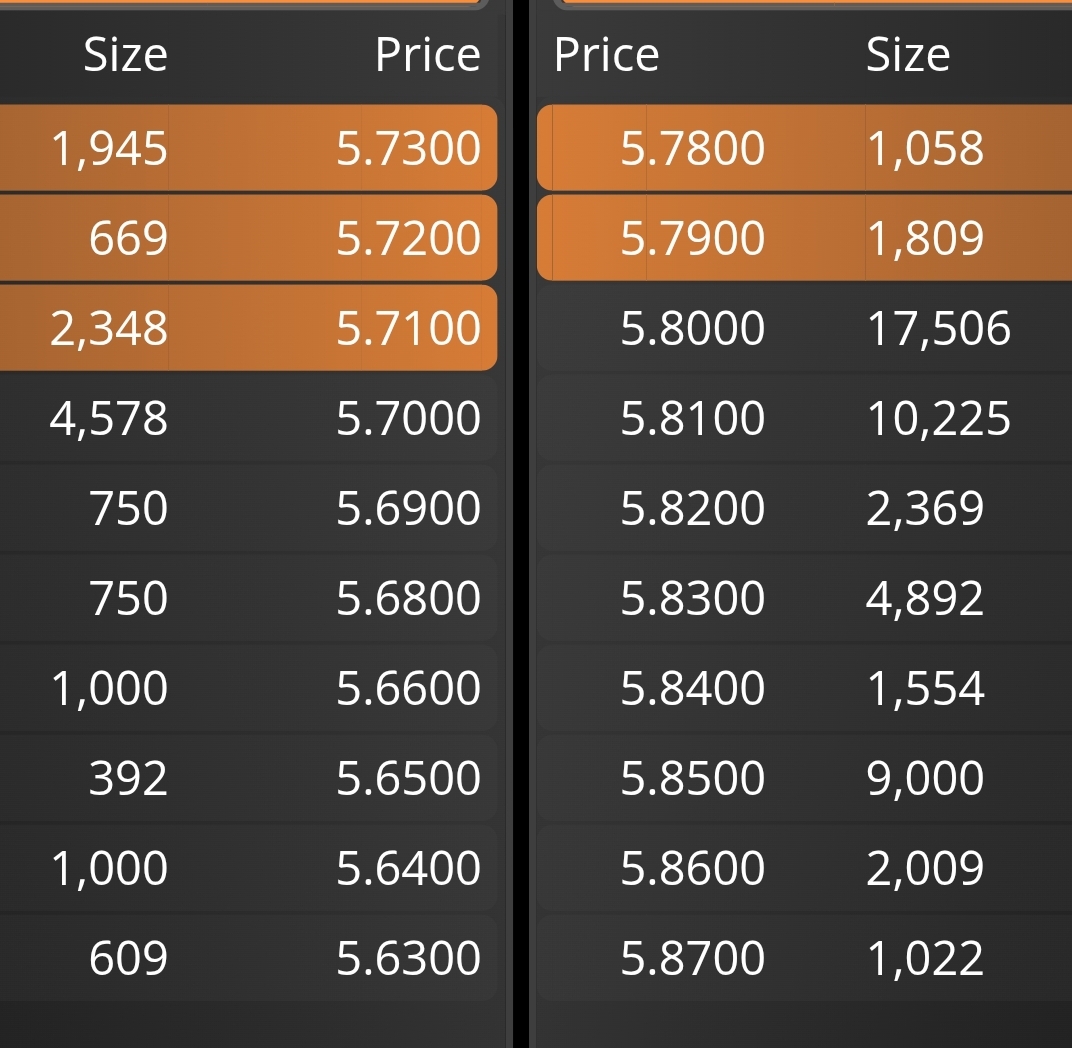Click bid size 669 at 5.7200
This screenshot has height=1048, width=1072.
[128, 238]
